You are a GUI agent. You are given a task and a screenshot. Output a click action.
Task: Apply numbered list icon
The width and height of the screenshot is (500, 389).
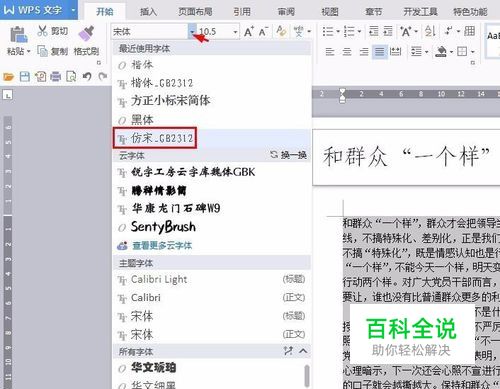349,32
